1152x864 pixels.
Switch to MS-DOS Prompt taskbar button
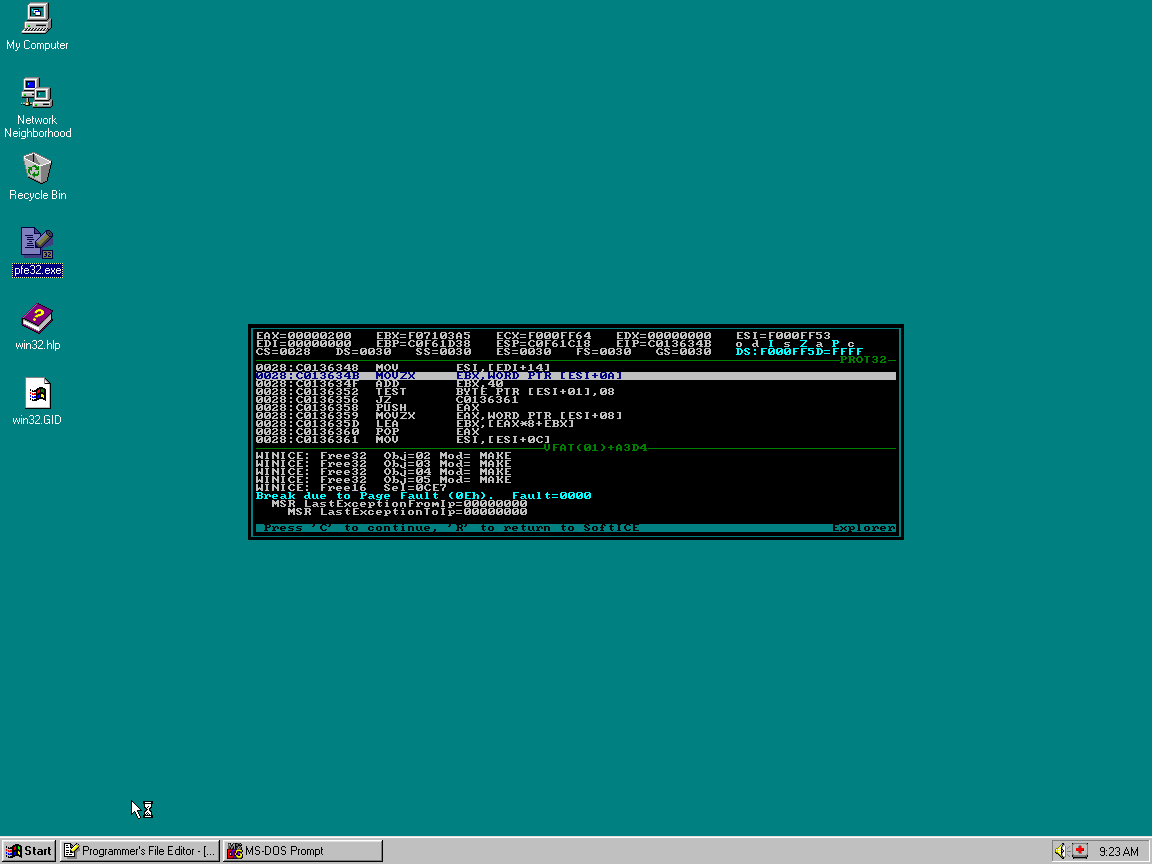point(303,851)
